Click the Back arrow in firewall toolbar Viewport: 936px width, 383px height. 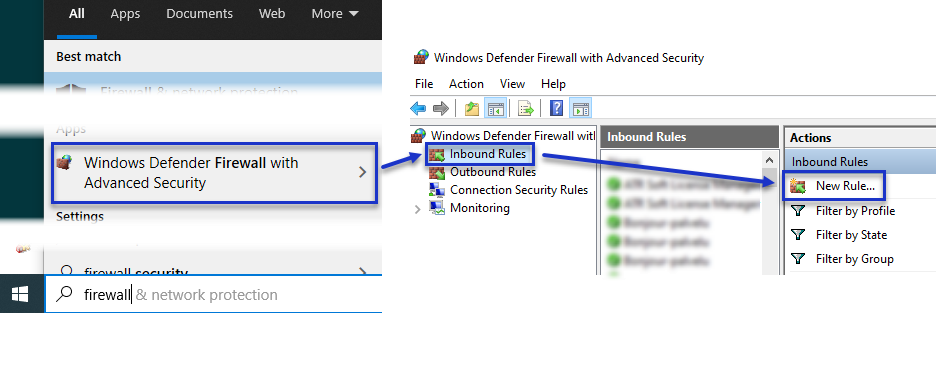(418, 109)
